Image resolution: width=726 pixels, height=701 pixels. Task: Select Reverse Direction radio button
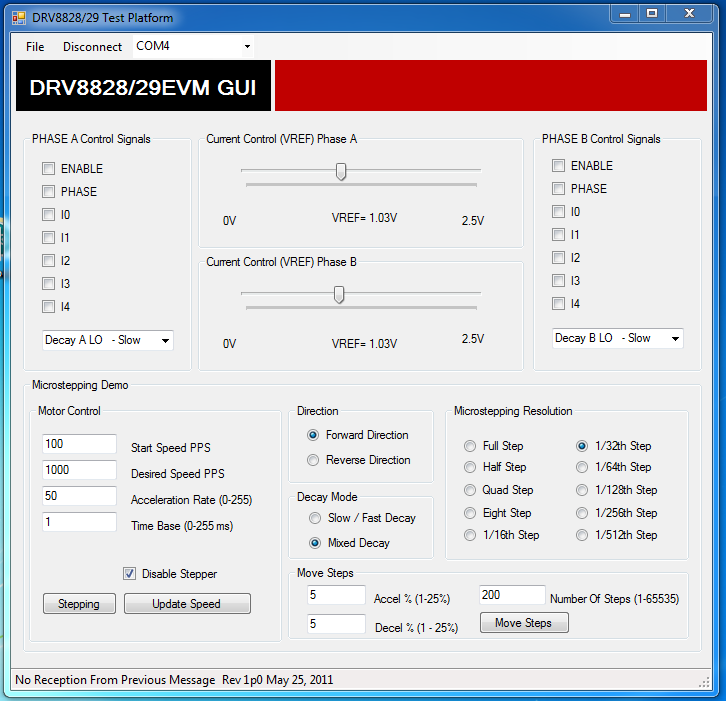click(313, 460)
